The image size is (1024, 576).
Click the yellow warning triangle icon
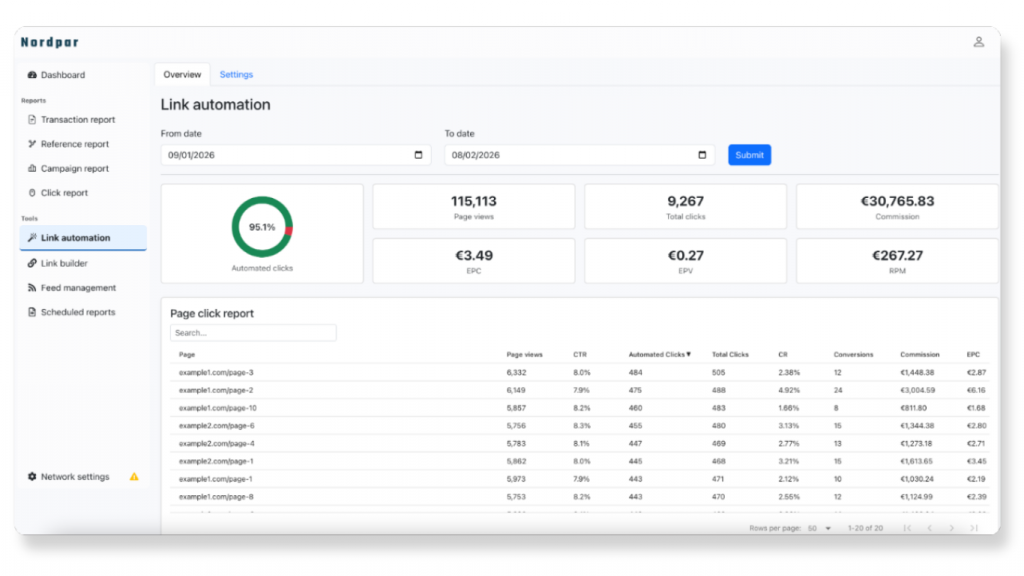tap(134, 477)
